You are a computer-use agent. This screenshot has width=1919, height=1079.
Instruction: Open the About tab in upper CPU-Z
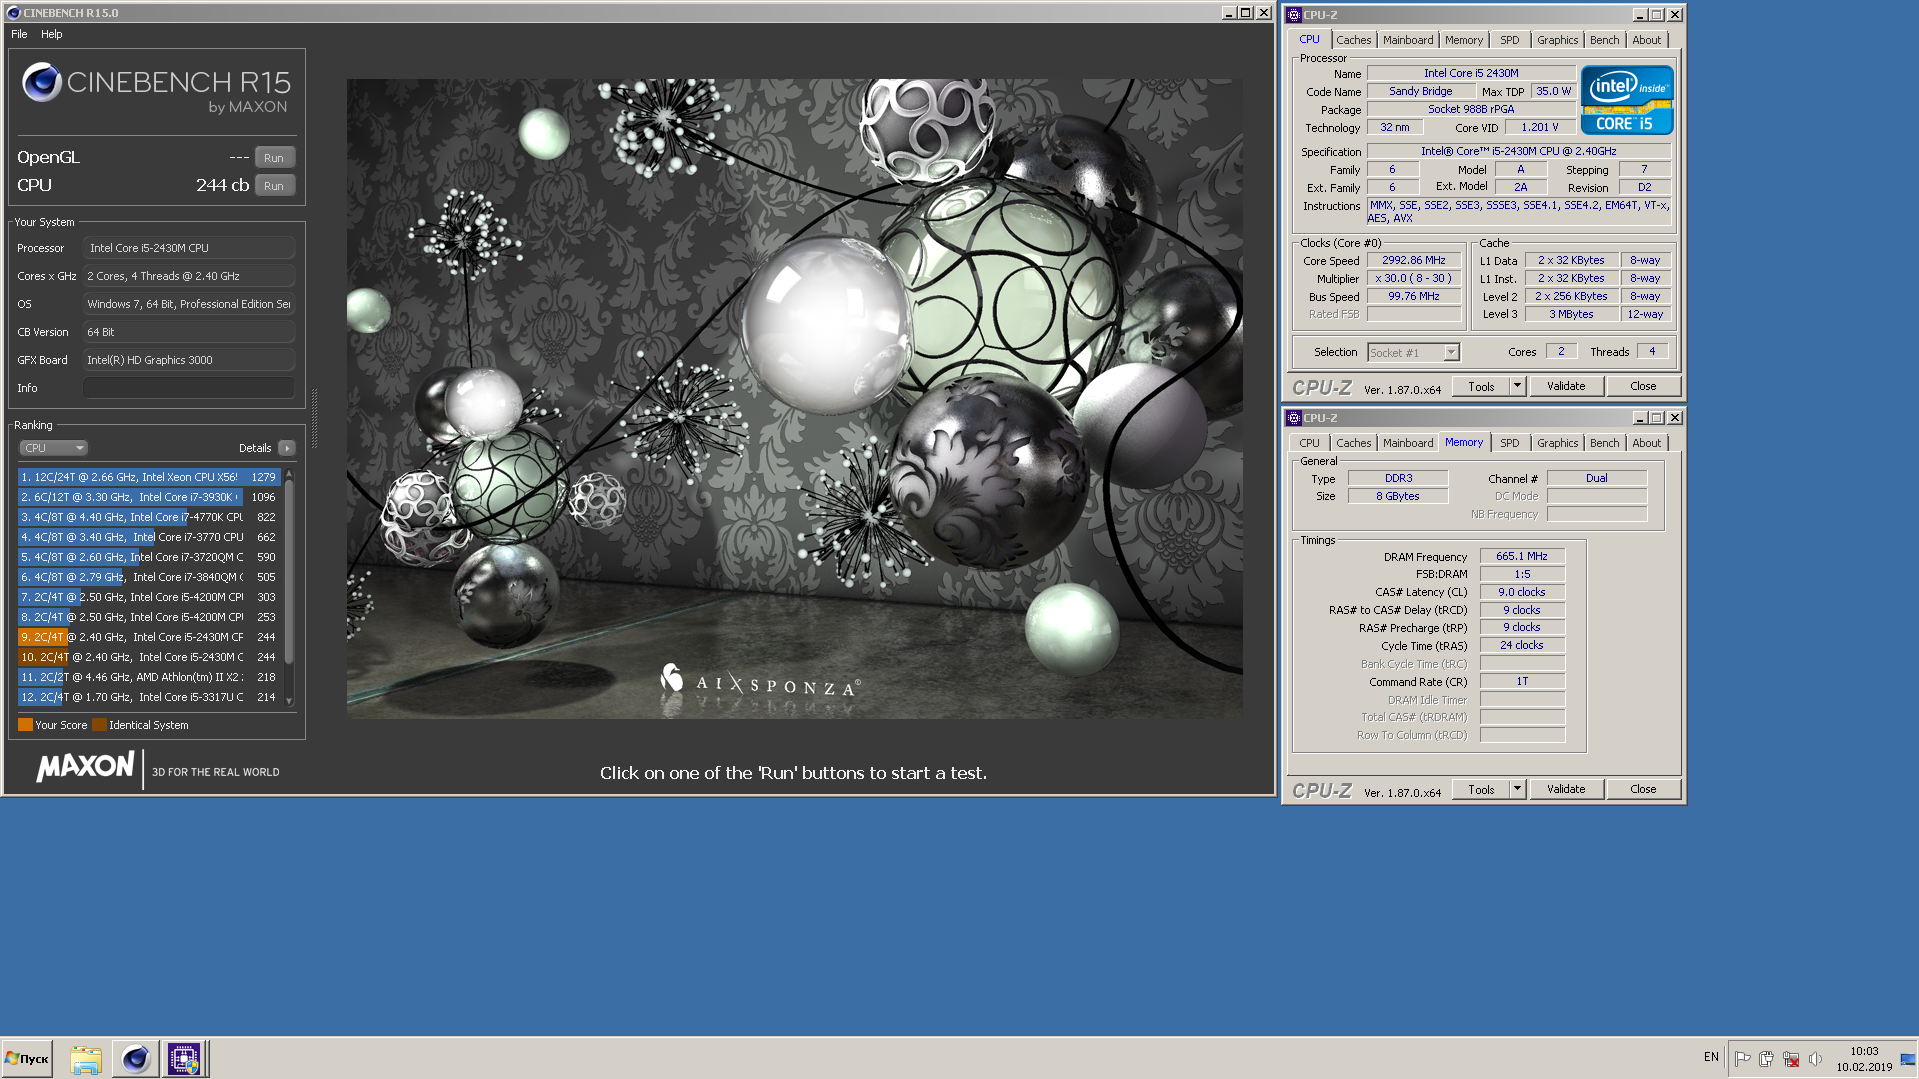click(x=1646, y=40)
